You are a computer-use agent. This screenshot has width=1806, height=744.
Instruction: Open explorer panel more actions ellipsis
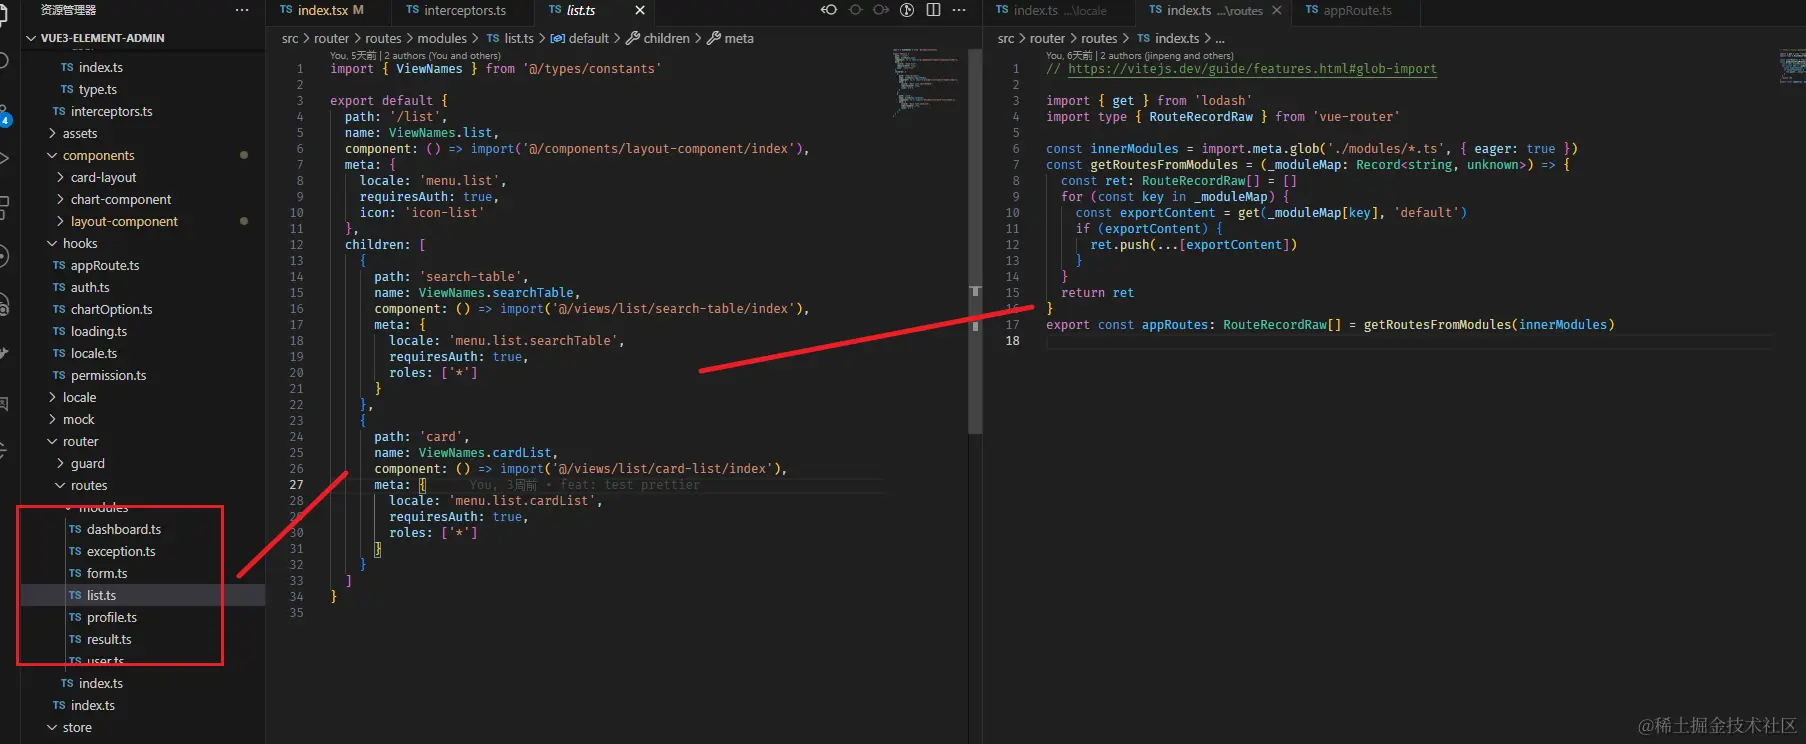coord(242,10)
